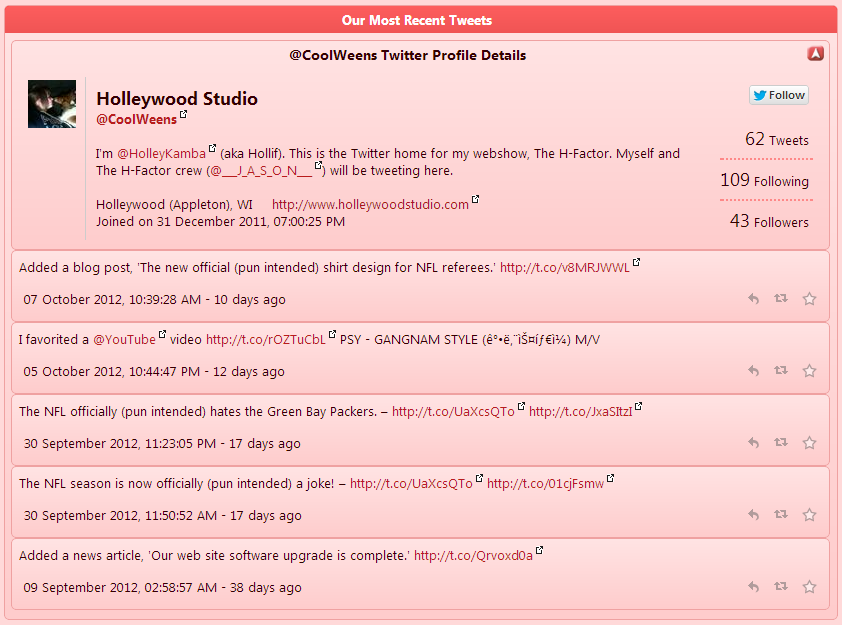Click the 11:23:05 PM tweet timestamp

tap(162, 444)
